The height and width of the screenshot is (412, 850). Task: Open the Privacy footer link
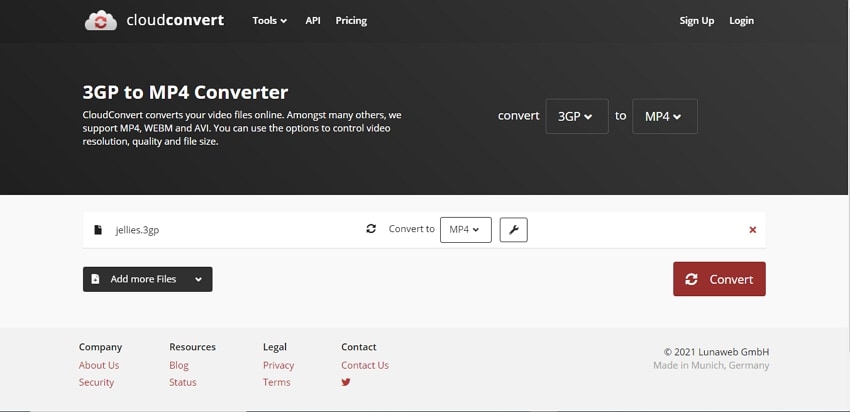point(279,365)
